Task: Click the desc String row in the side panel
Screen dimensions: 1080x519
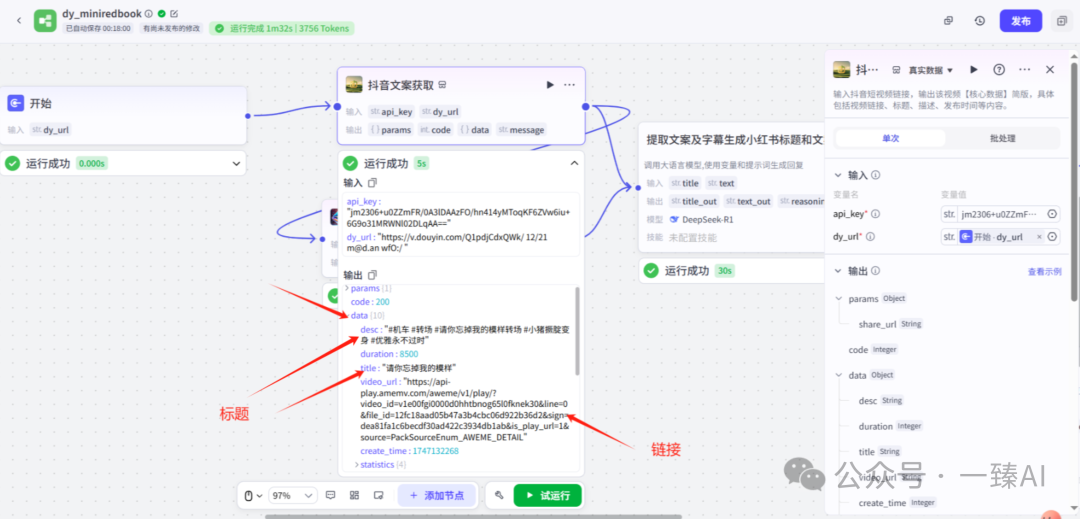Action: pos(881,401)
